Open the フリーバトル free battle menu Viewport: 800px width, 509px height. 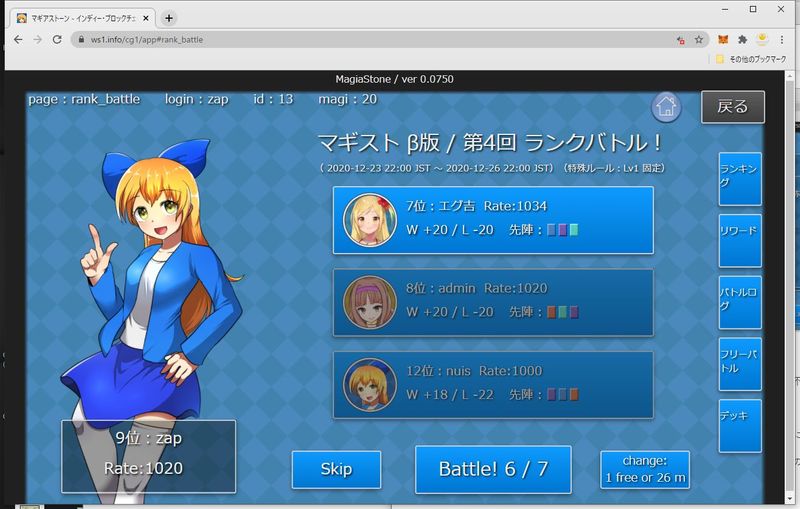[x=740, y=364]
